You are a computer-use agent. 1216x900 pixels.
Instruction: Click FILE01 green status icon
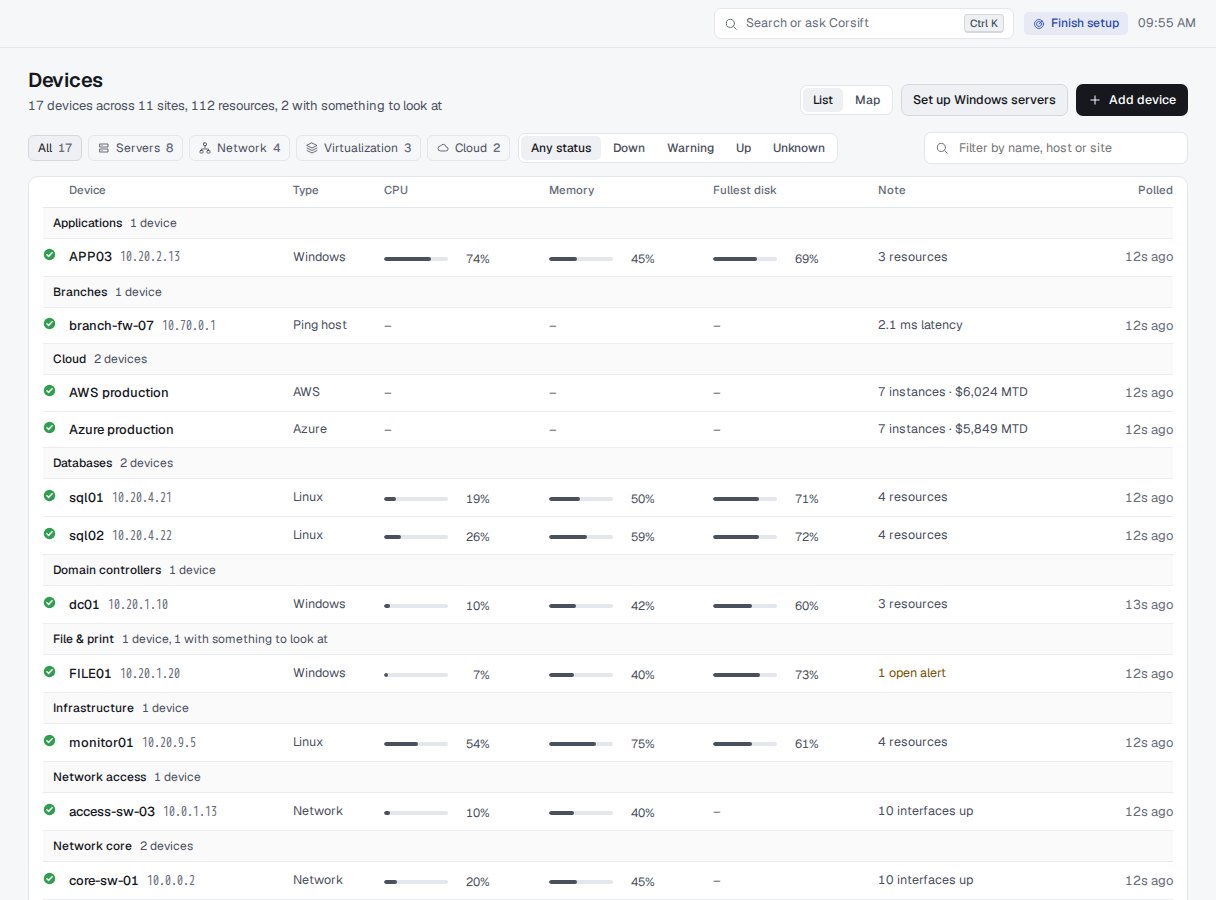(49, 671)
